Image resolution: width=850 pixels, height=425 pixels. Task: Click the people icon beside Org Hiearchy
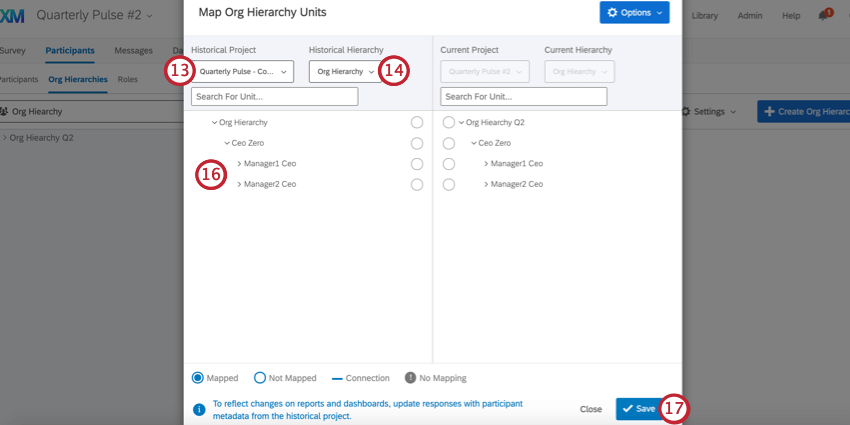[x=5, y=111]
